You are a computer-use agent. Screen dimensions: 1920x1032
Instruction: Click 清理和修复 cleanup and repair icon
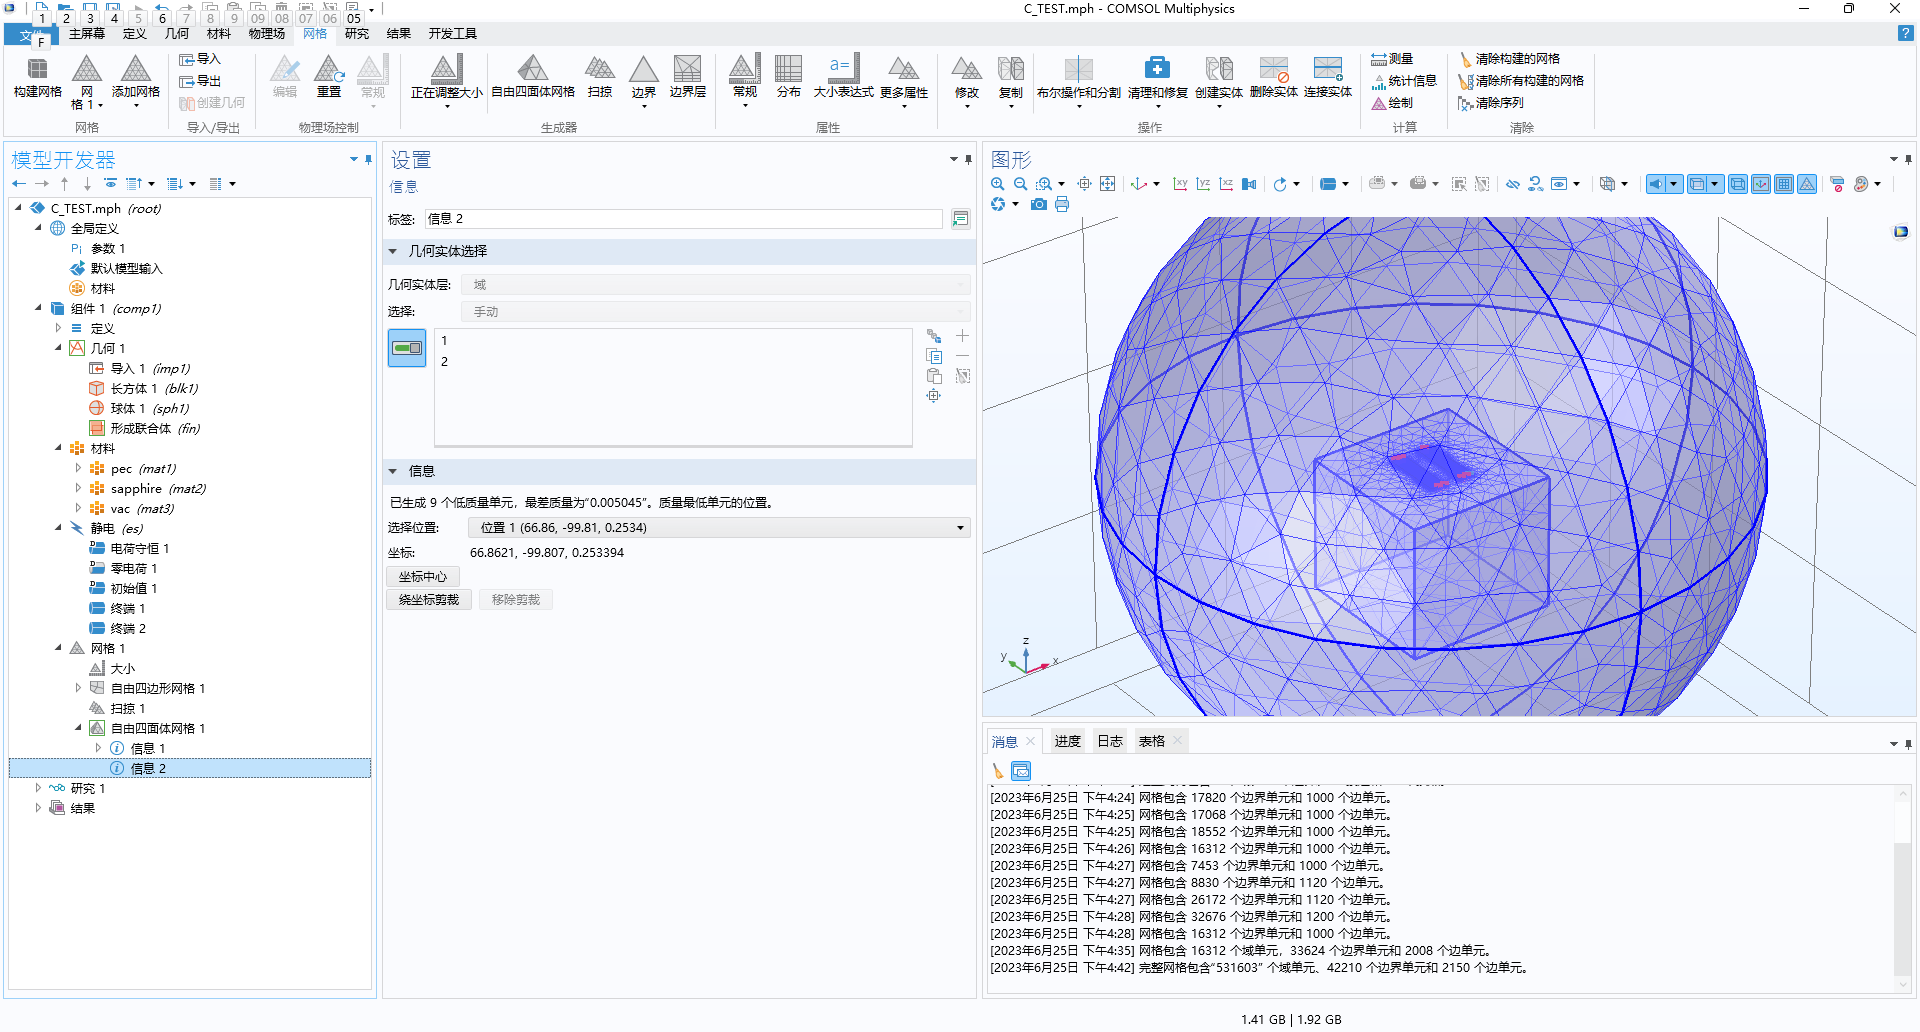pyautogui.click(x=1158, y=78)
